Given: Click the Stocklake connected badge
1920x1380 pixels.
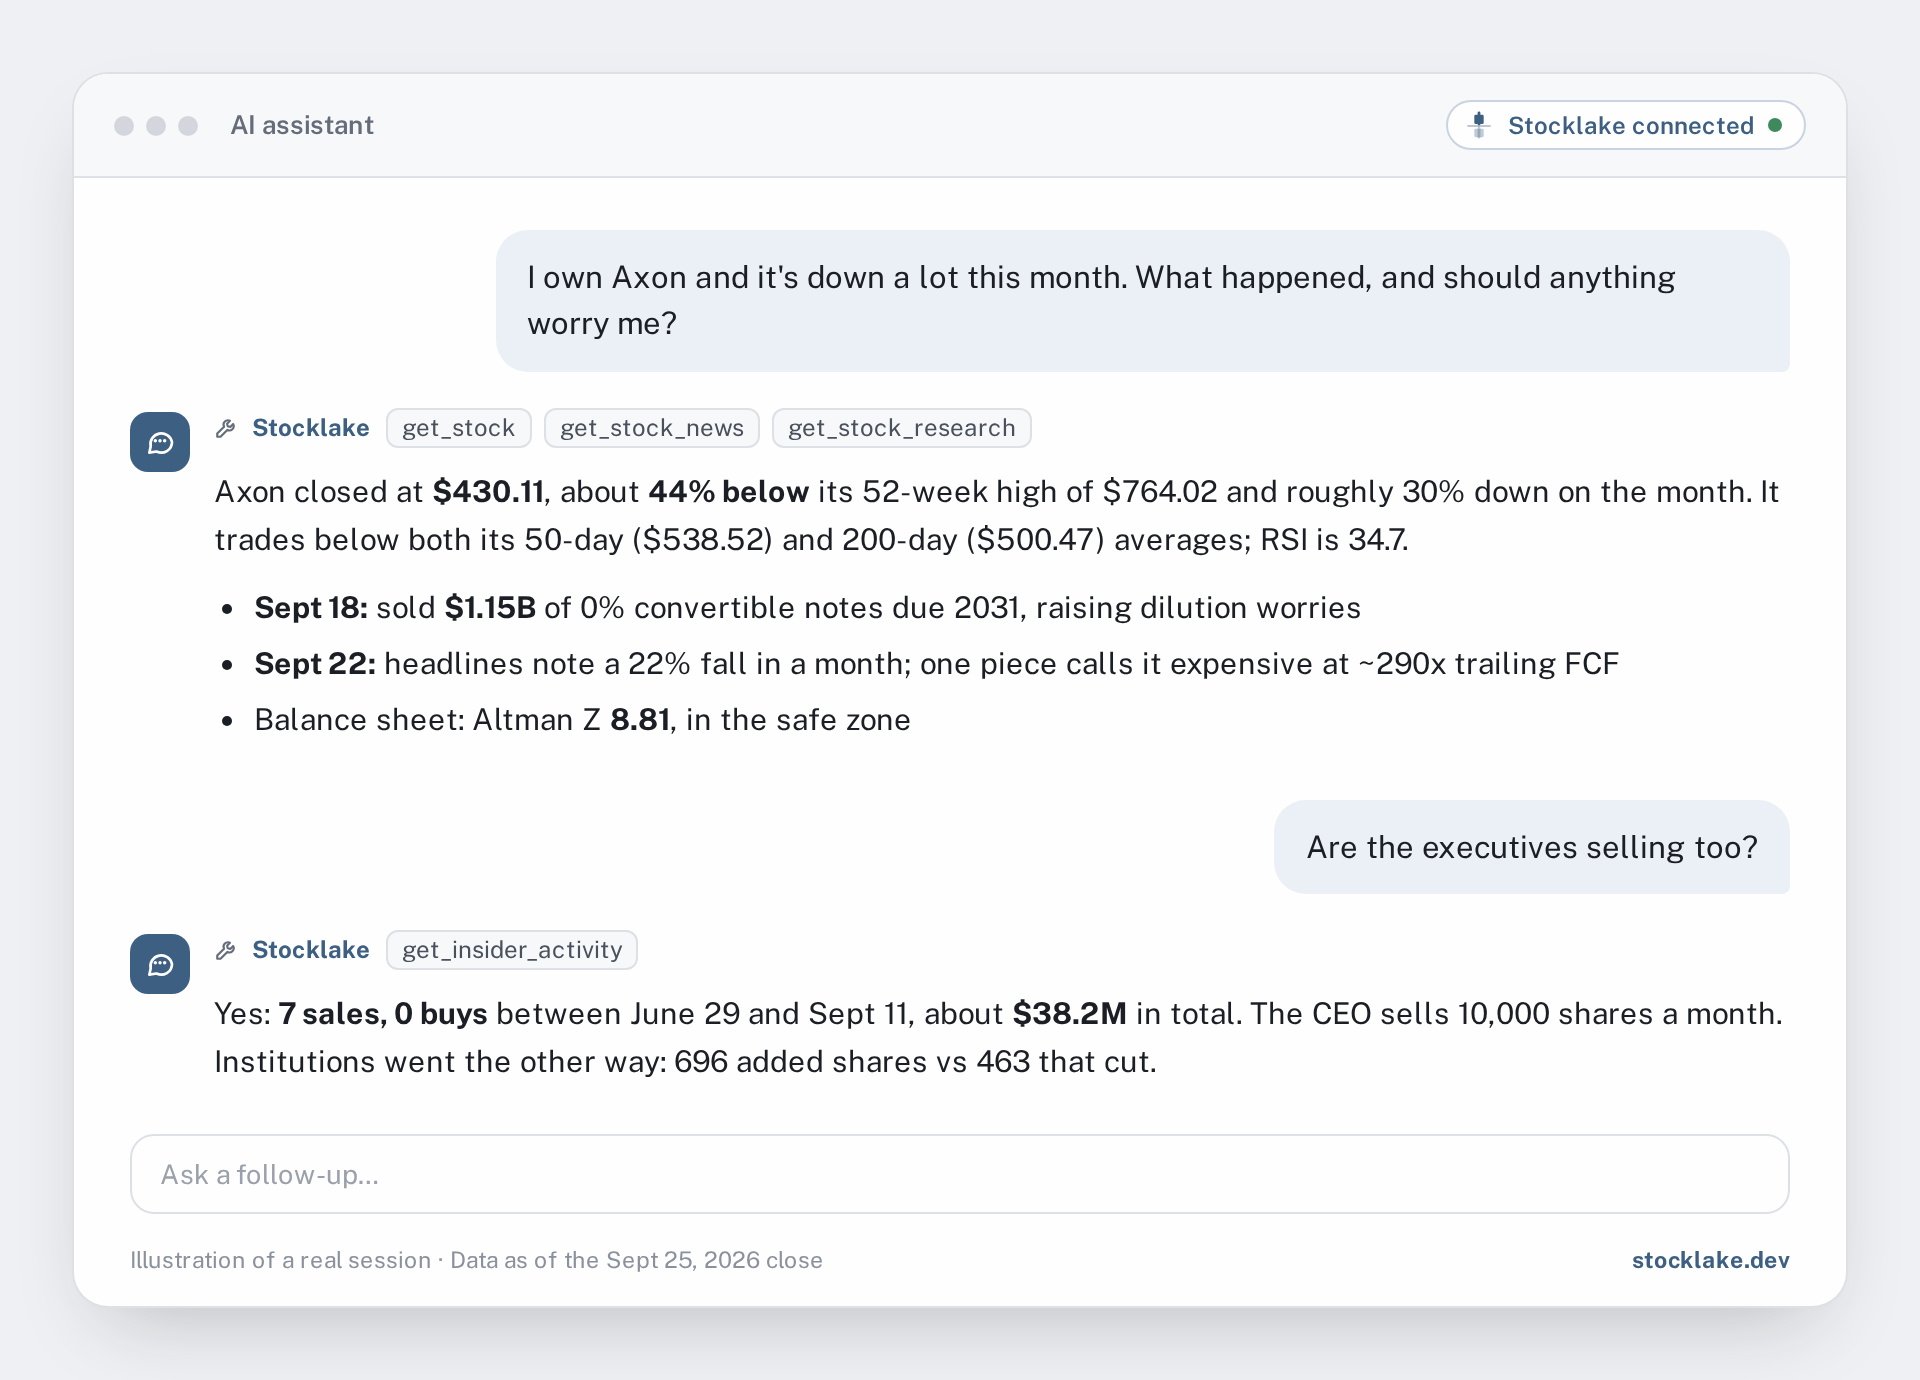Looking at the screenshot, I should 1625,125.
